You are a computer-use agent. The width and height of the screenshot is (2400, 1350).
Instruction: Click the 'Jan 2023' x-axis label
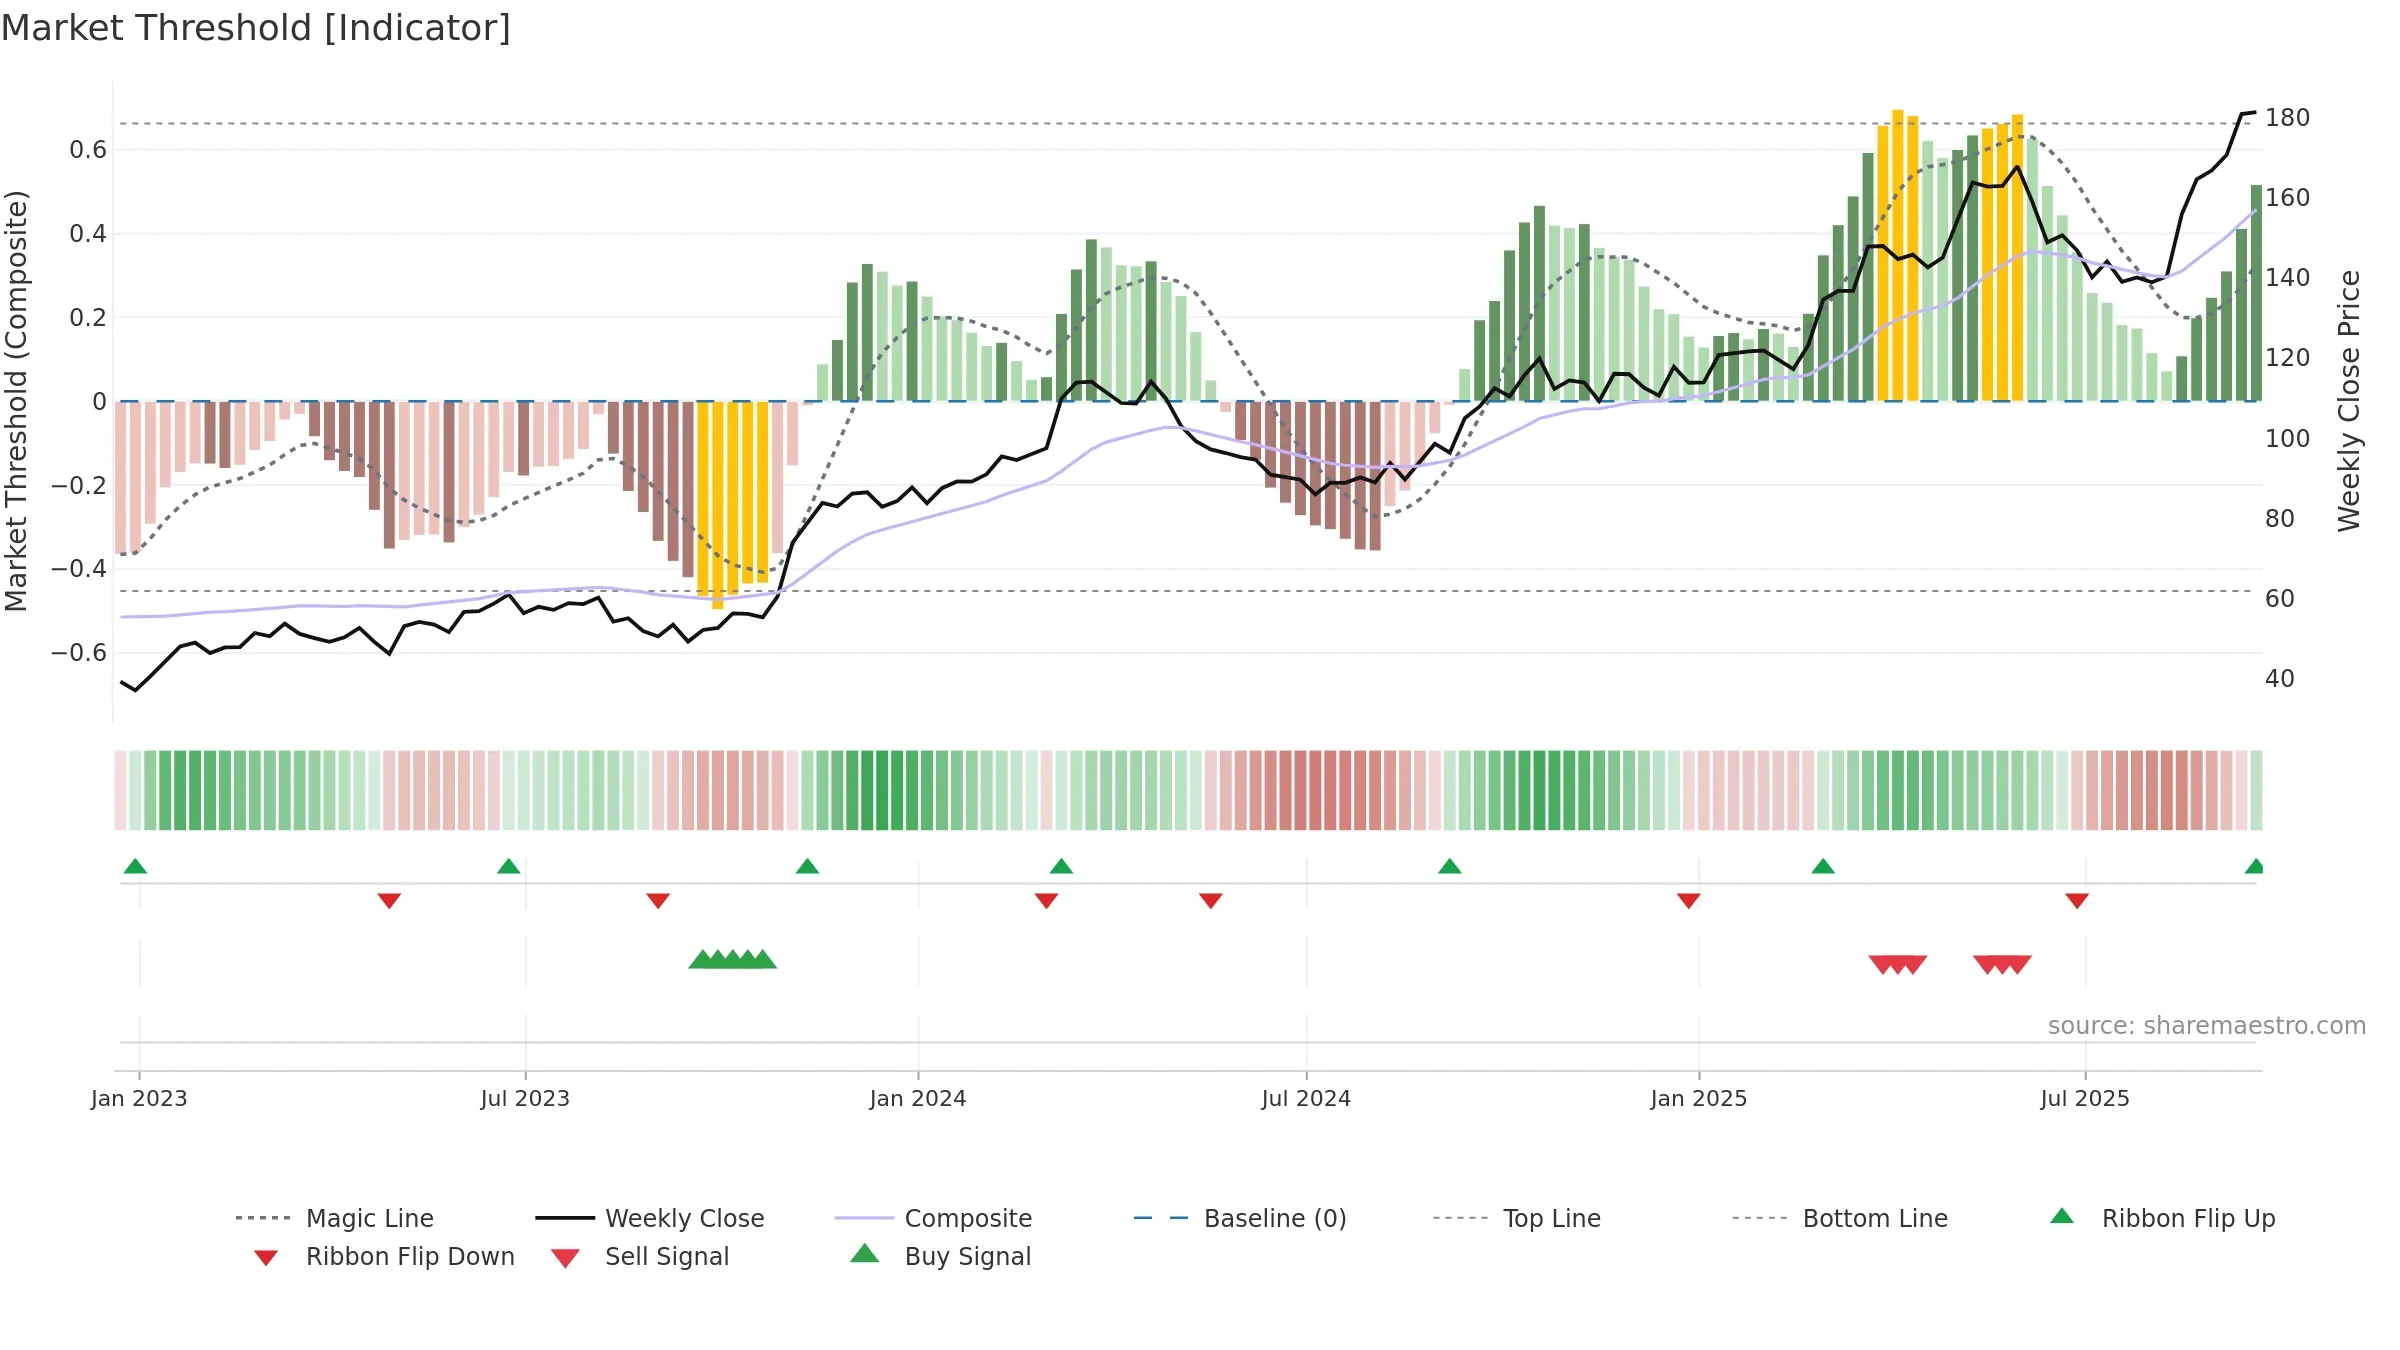click(139, 1098)
